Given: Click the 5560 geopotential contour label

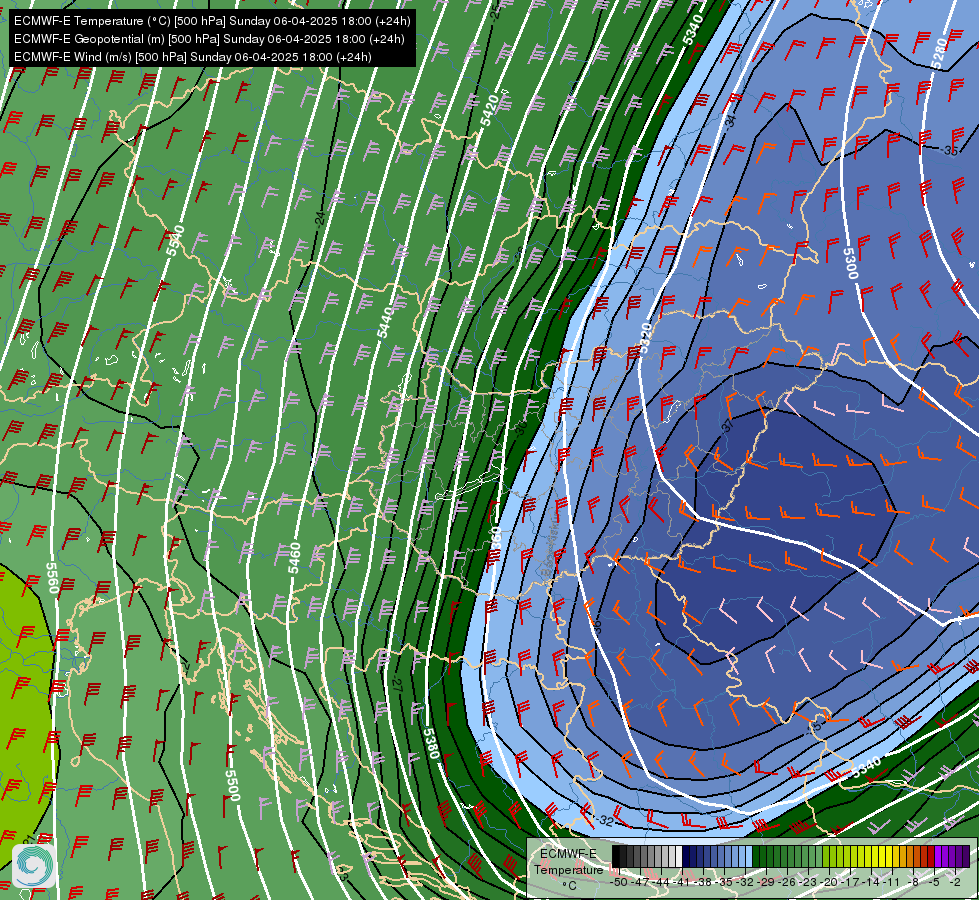Looking at the screenshot, I should [x=52, y=578].
